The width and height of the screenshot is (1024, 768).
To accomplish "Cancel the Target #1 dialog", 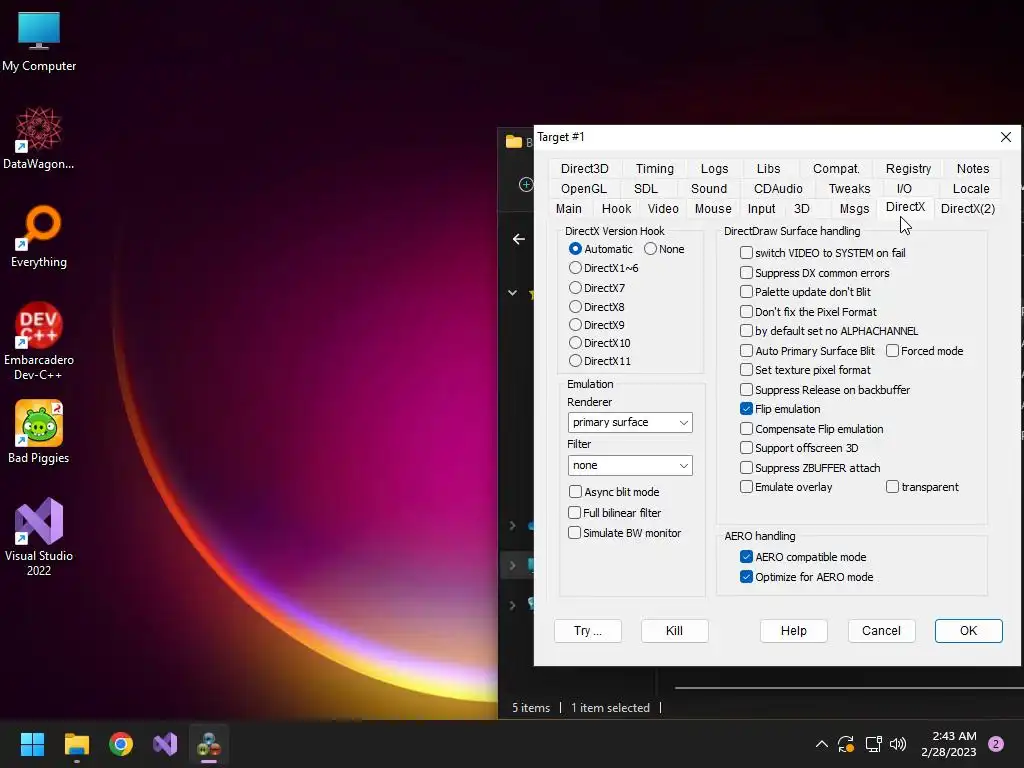I will [881, 631].
